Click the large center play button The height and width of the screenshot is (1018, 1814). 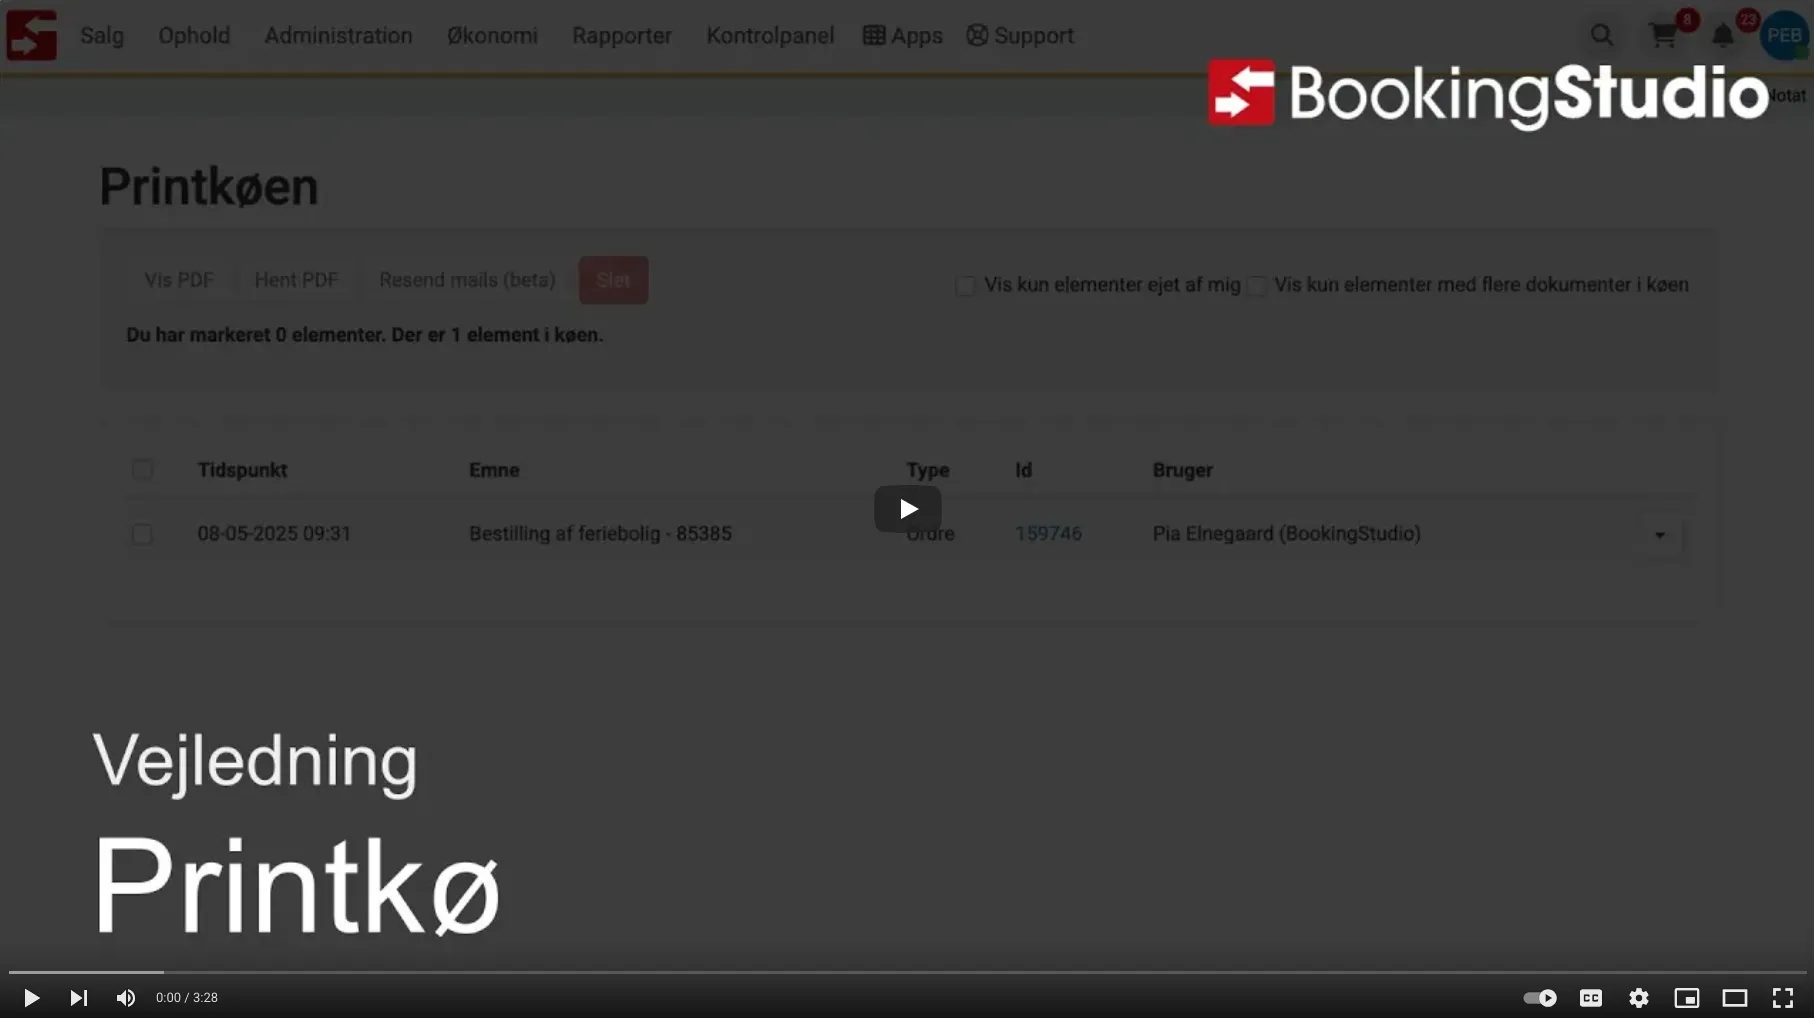tap(907, 509)
